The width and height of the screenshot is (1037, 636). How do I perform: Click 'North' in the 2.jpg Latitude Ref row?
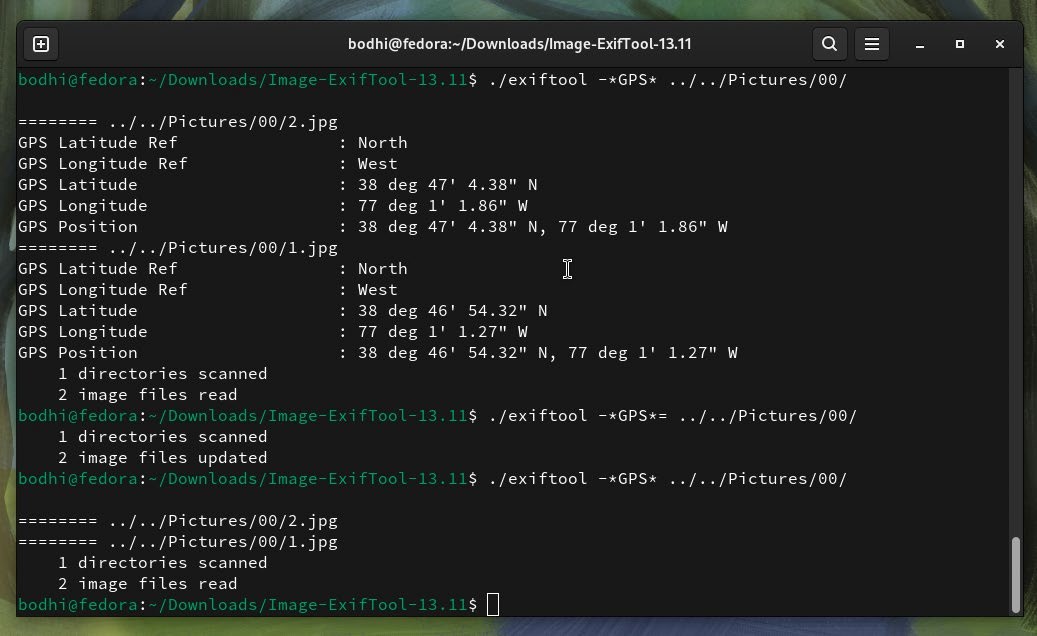click(382, 143)
